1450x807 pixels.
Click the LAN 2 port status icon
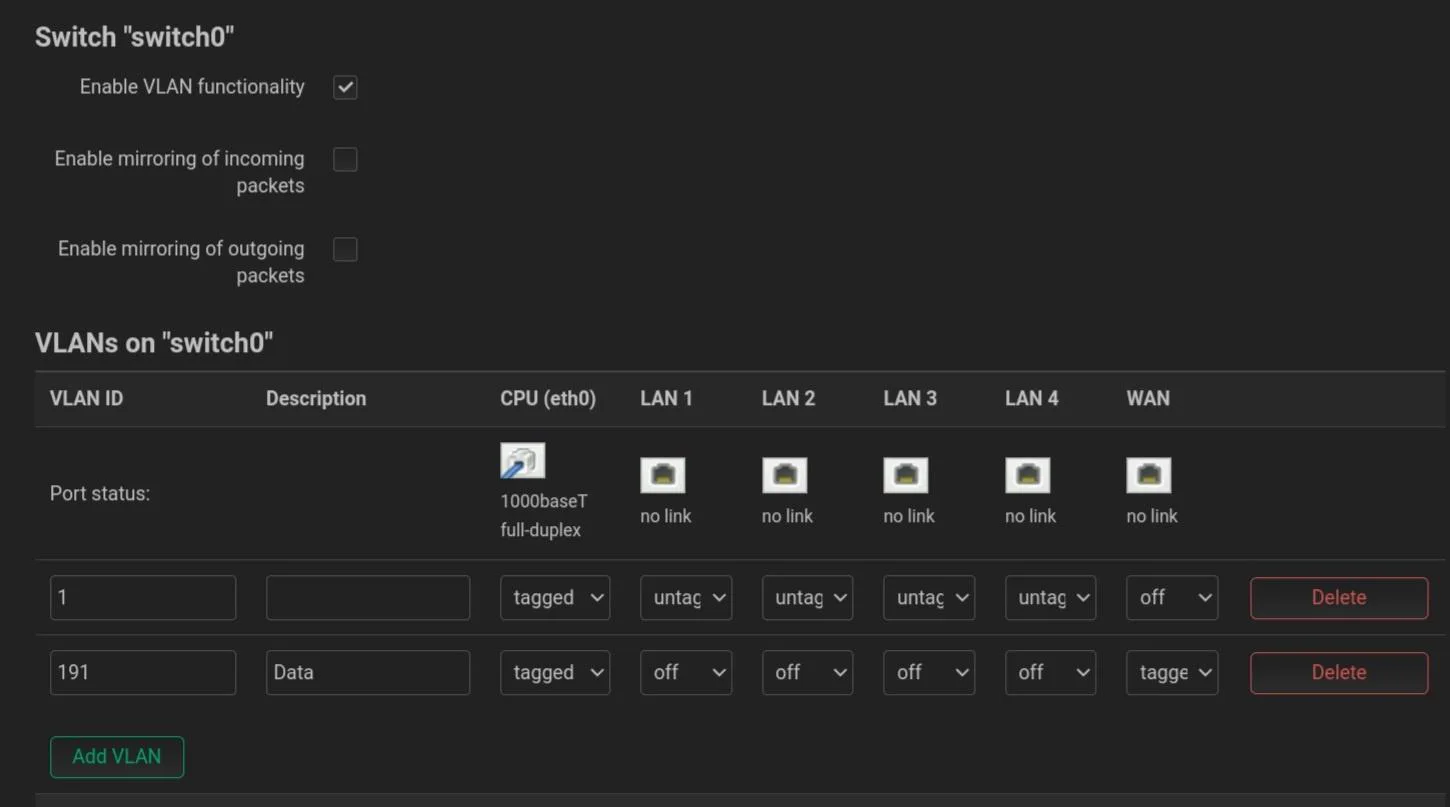784,475
